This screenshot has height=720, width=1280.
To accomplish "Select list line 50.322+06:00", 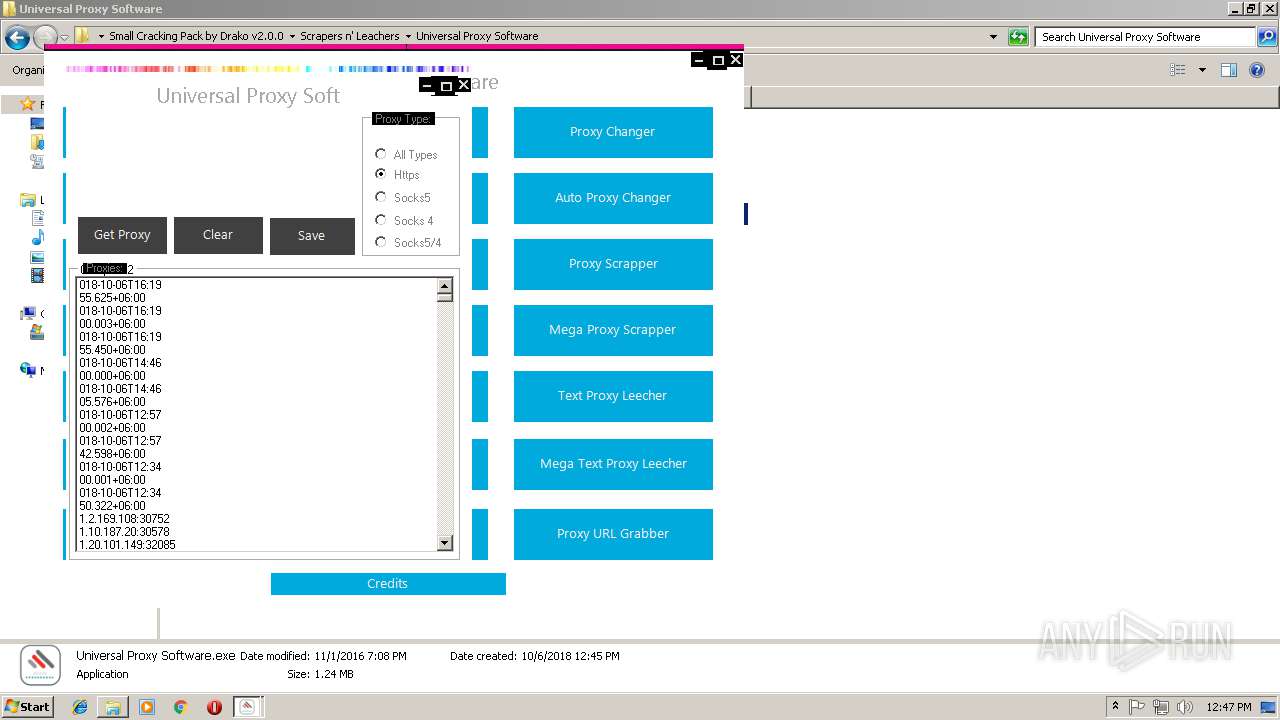I will [x=112, y=506].
